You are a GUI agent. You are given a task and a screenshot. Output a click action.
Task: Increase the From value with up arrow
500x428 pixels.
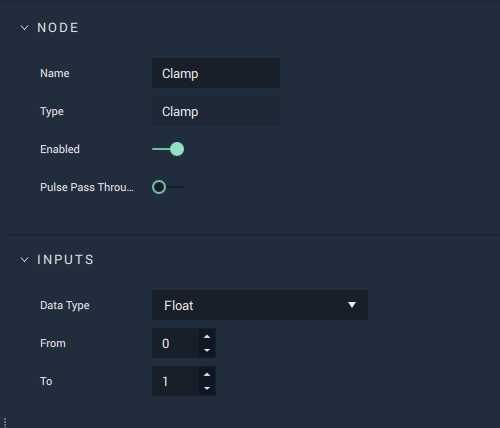pyautogui.click(x=207, y=336)
